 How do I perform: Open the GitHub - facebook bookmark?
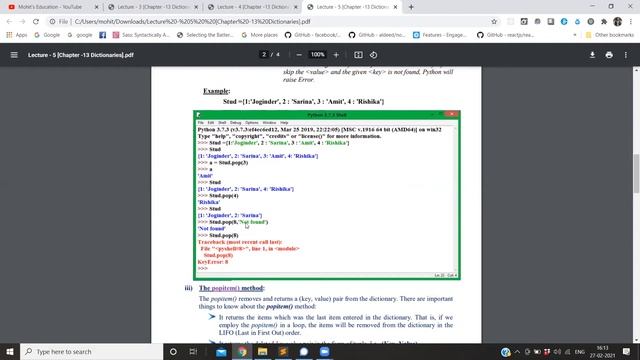313,35
